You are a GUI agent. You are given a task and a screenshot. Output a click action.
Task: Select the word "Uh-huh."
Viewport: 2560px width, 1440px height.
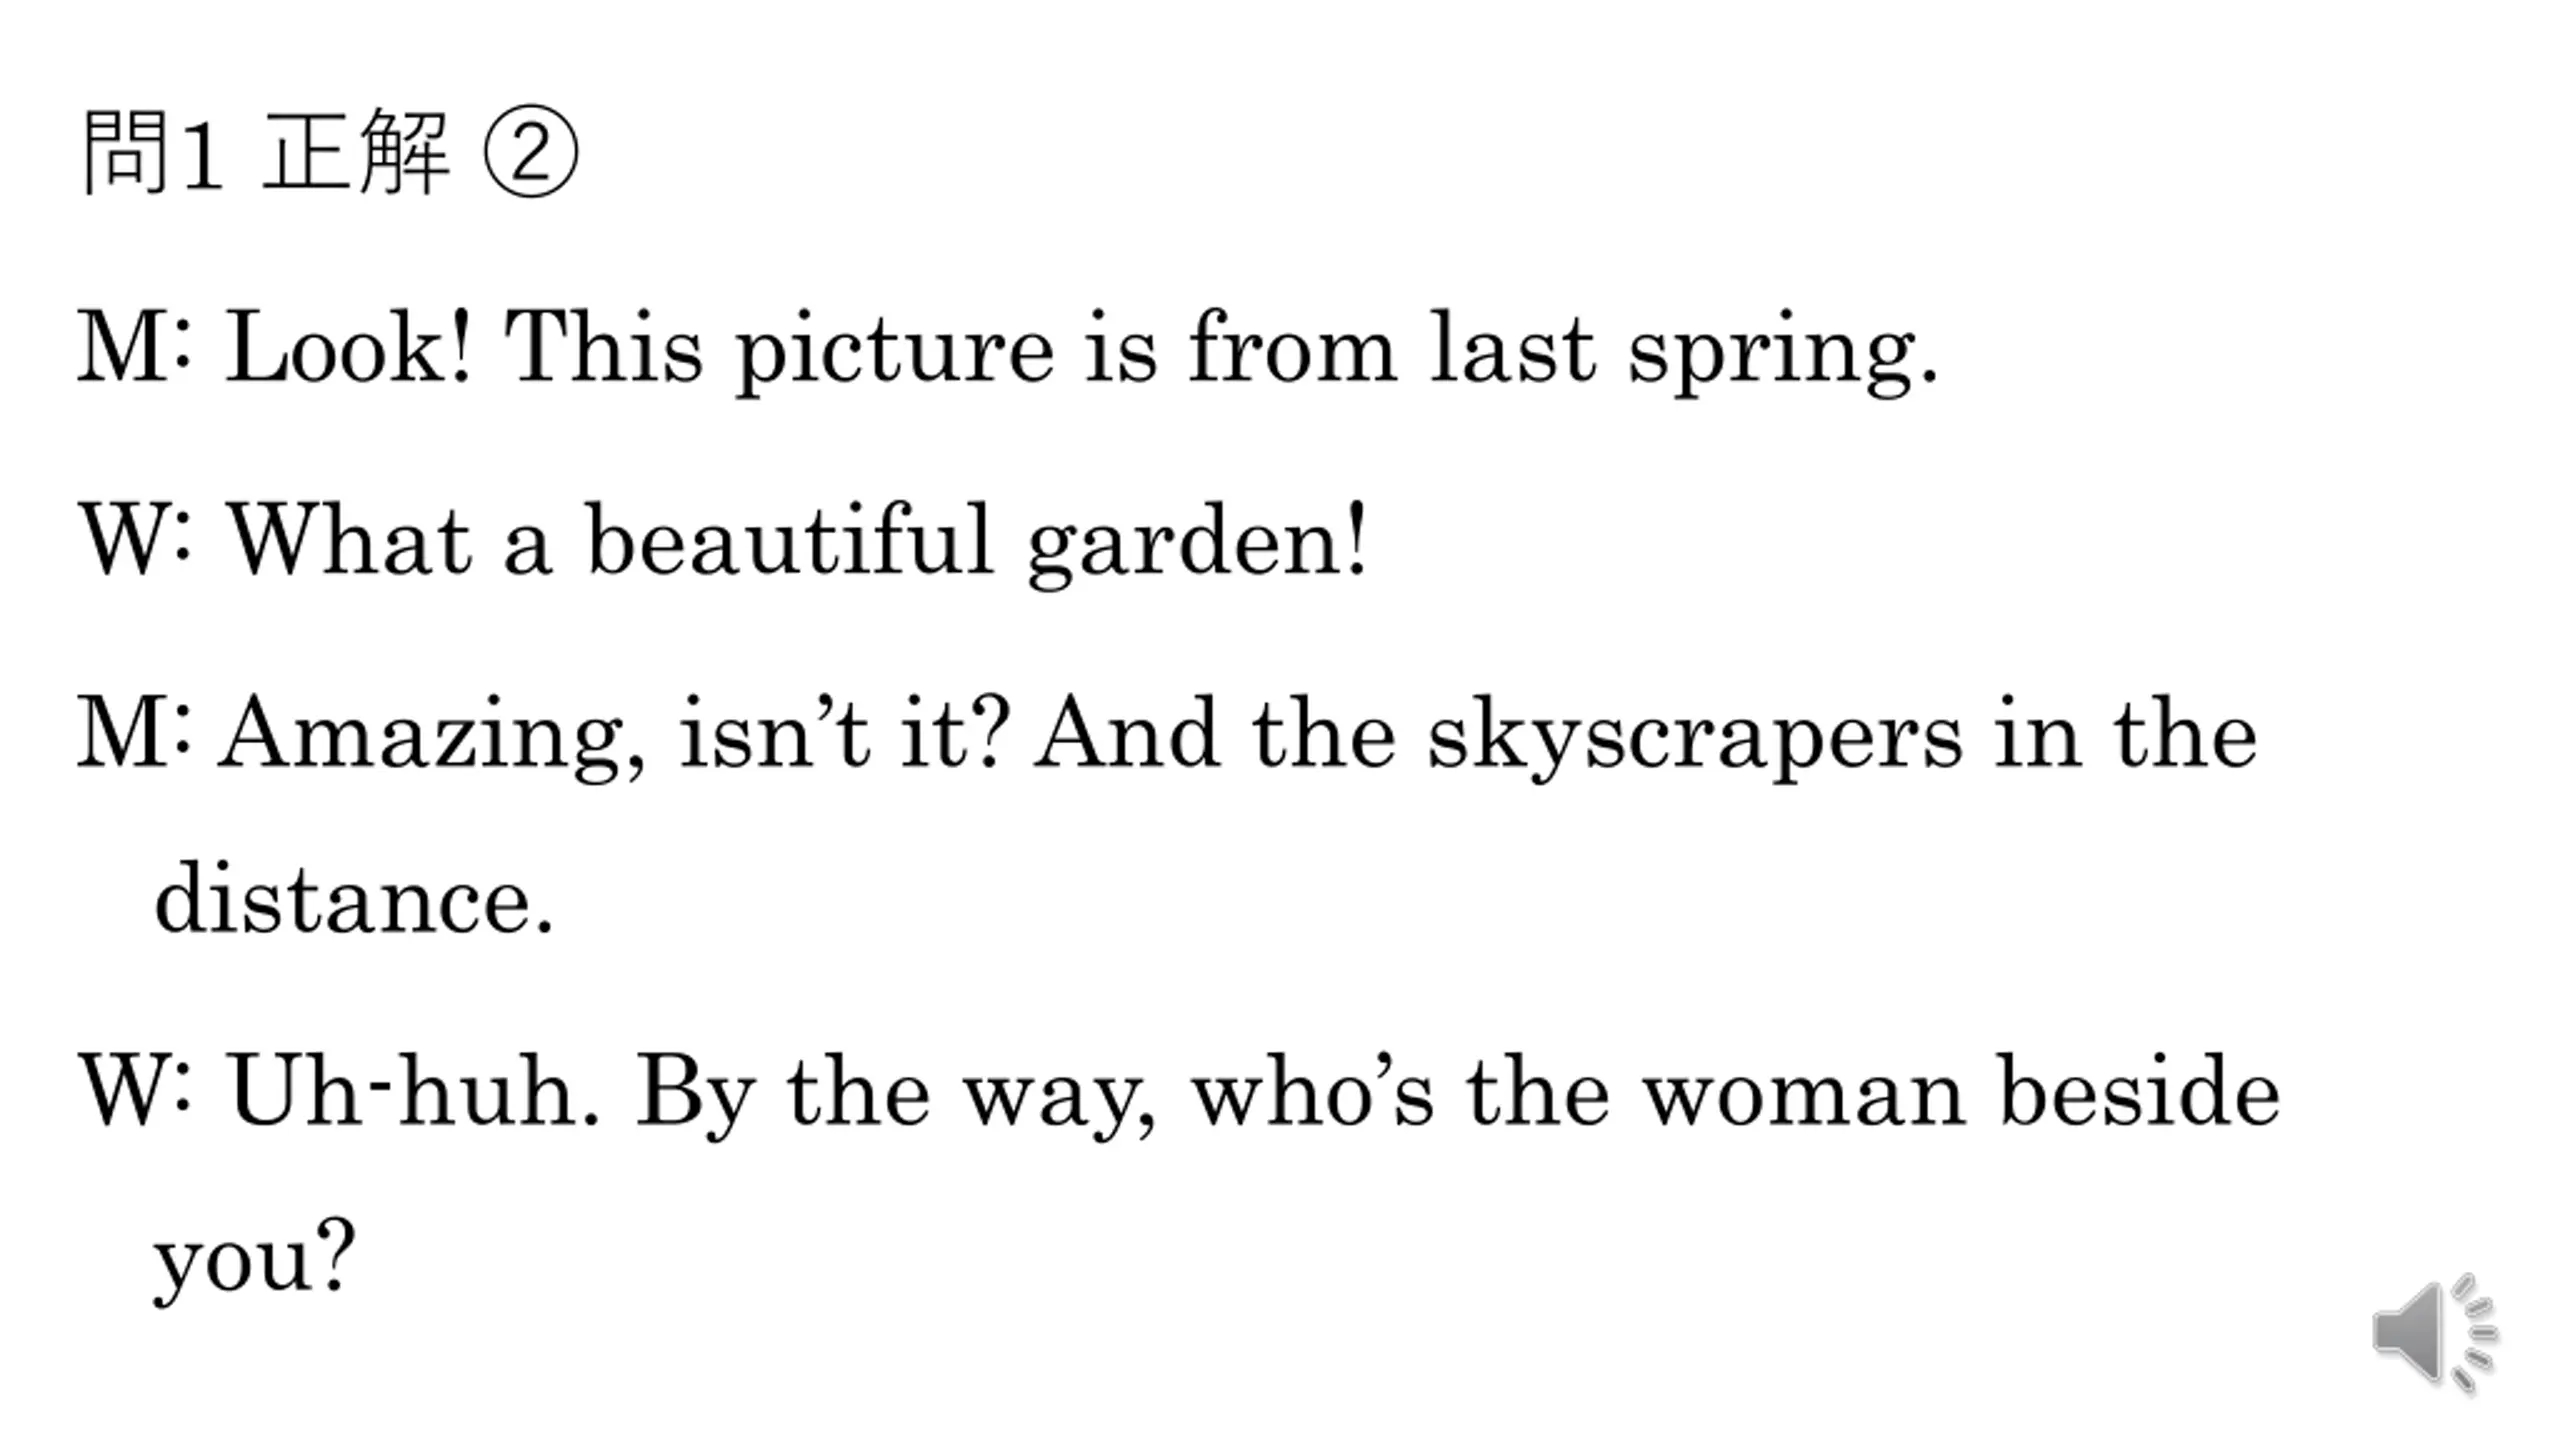click(x=414, y=1090)
